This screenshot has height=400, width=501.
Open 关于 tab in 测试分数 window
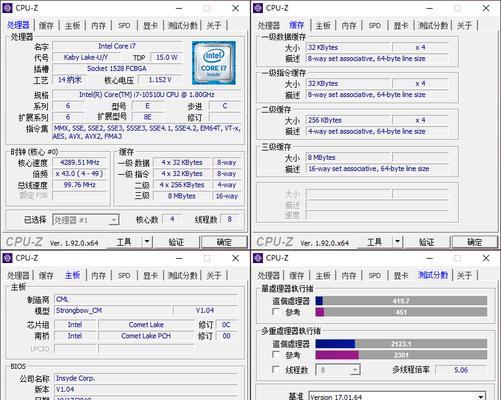pos(464,276)
